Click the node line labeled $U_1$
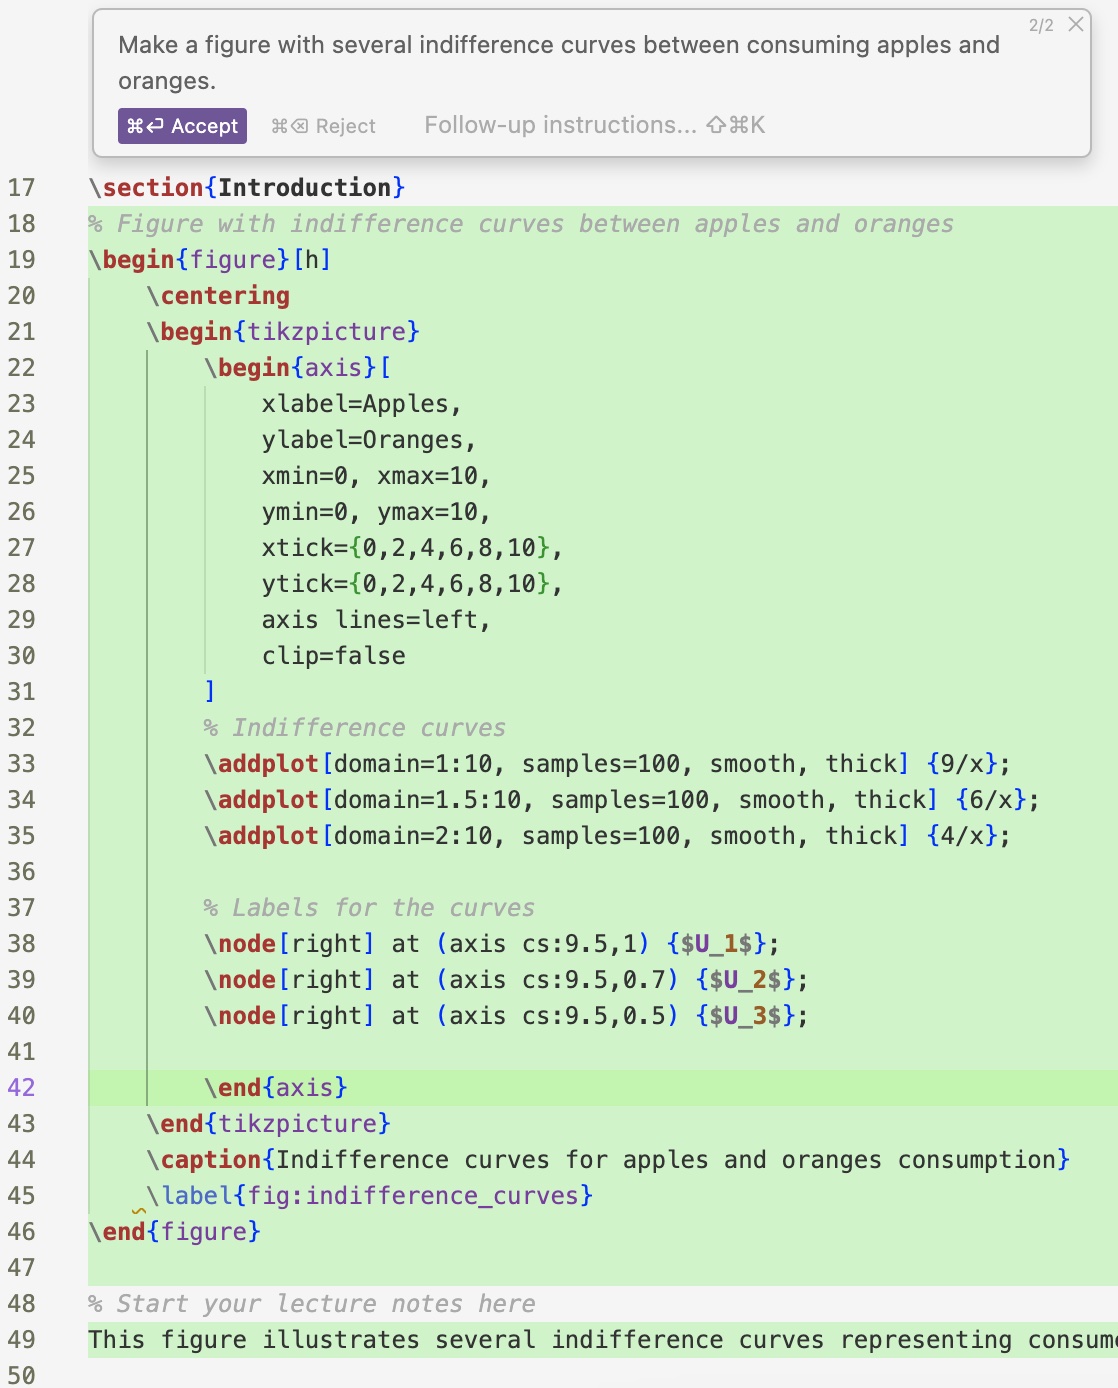The height and width of the screenshot is (1388, 1118). click(x=492, y=943)
